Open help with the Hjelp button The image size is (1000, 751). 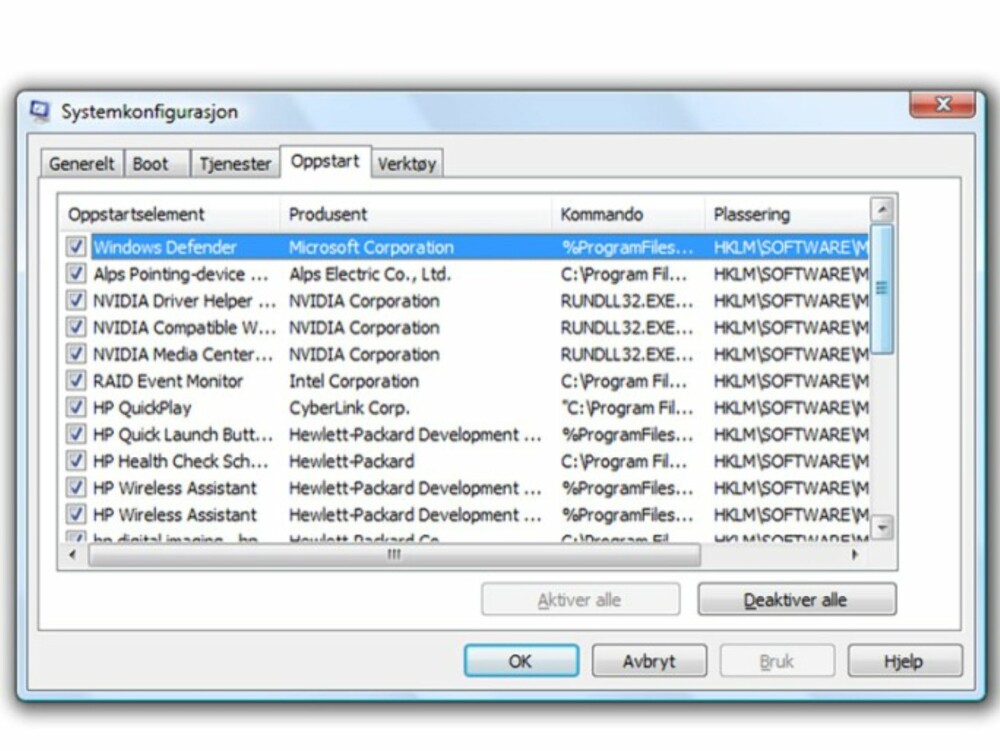(905, 660)
